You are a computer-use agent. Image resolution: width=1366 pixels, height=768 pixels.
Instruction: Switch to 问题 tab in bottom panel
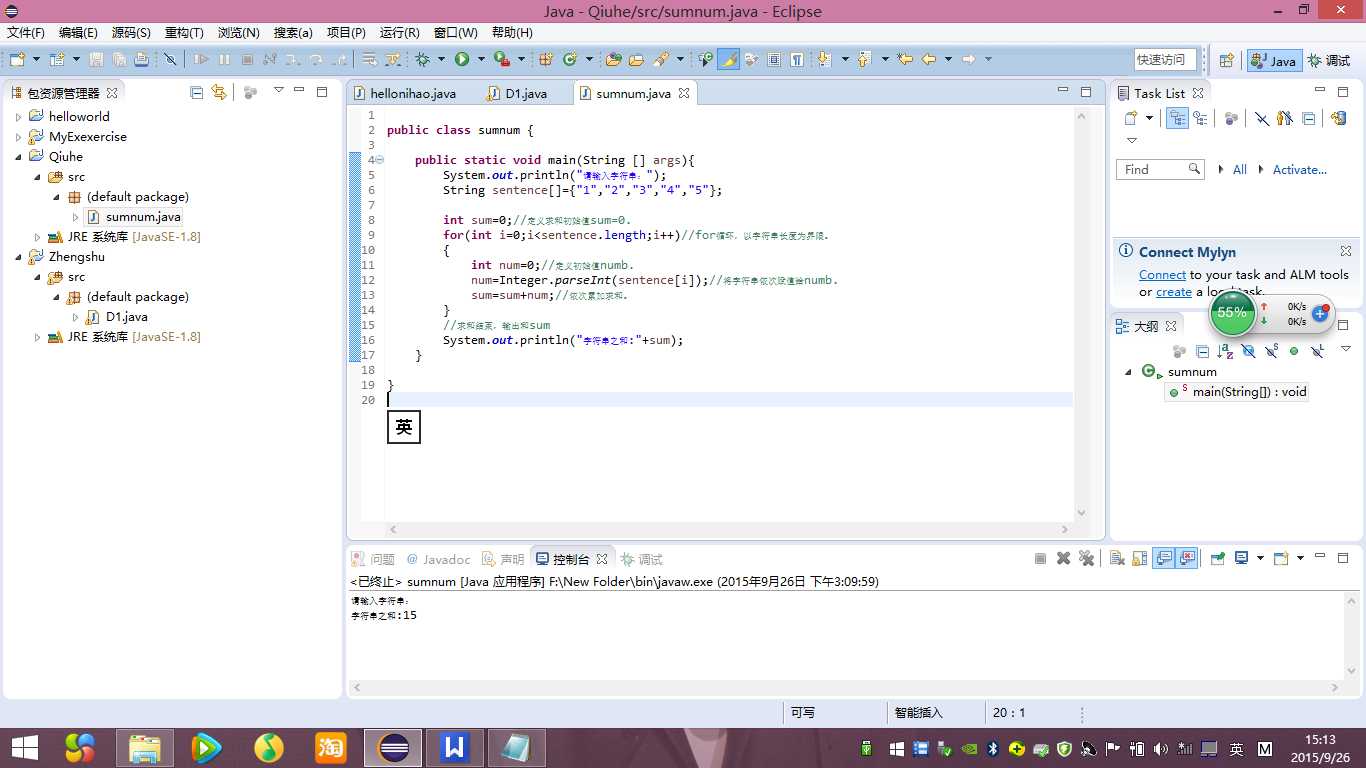pos(373,559)
